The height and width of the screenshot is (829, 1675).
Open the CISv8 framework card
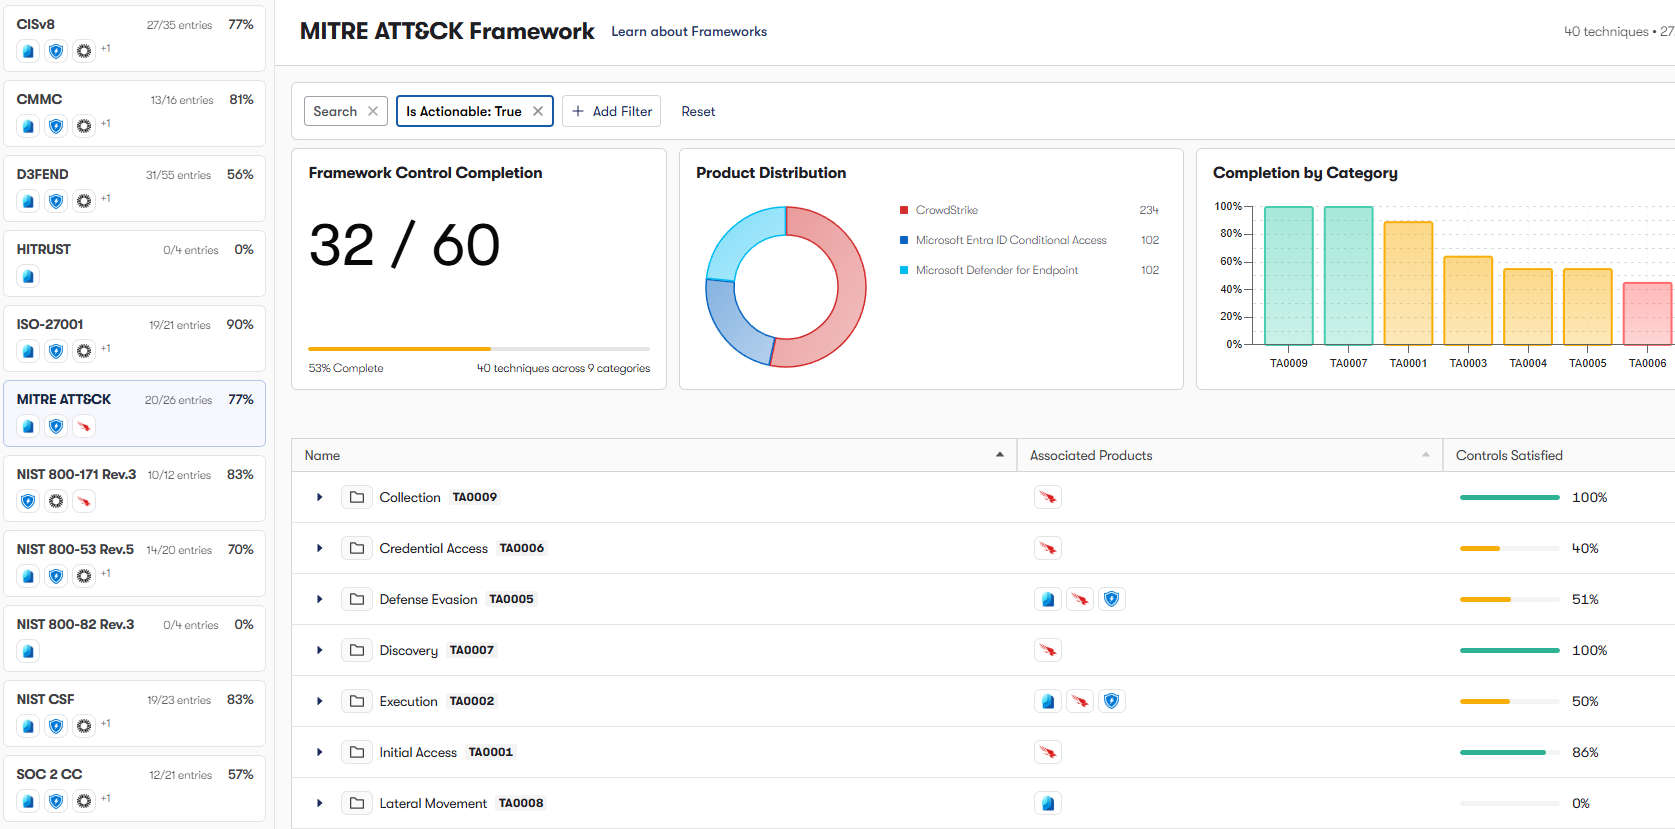pyautogui.click(x=134, y=38)
